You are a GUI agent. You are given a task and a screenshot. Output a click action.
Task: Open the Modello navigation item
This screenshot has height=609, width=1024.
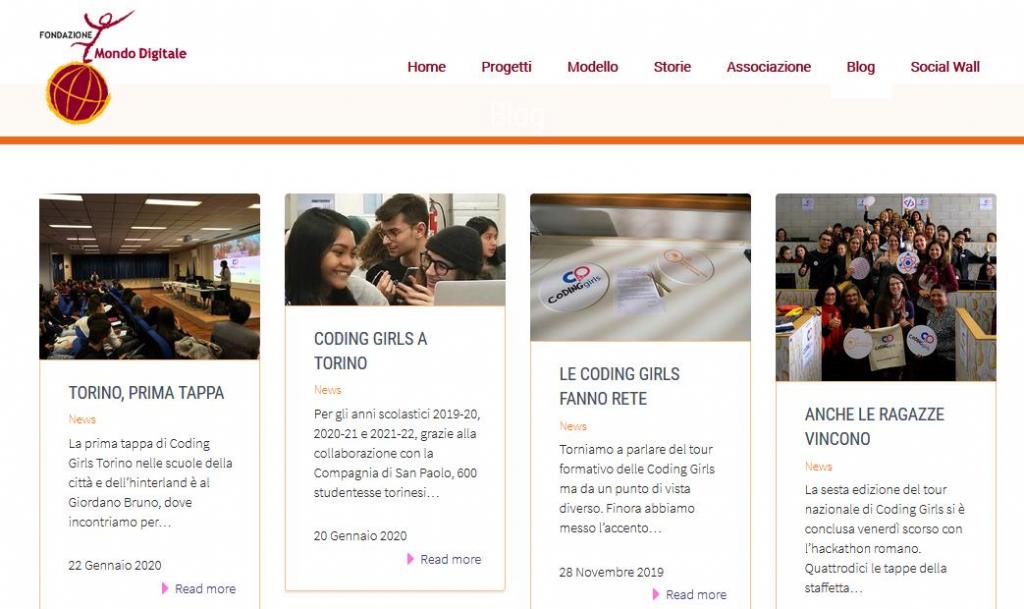tap(592, 67)
